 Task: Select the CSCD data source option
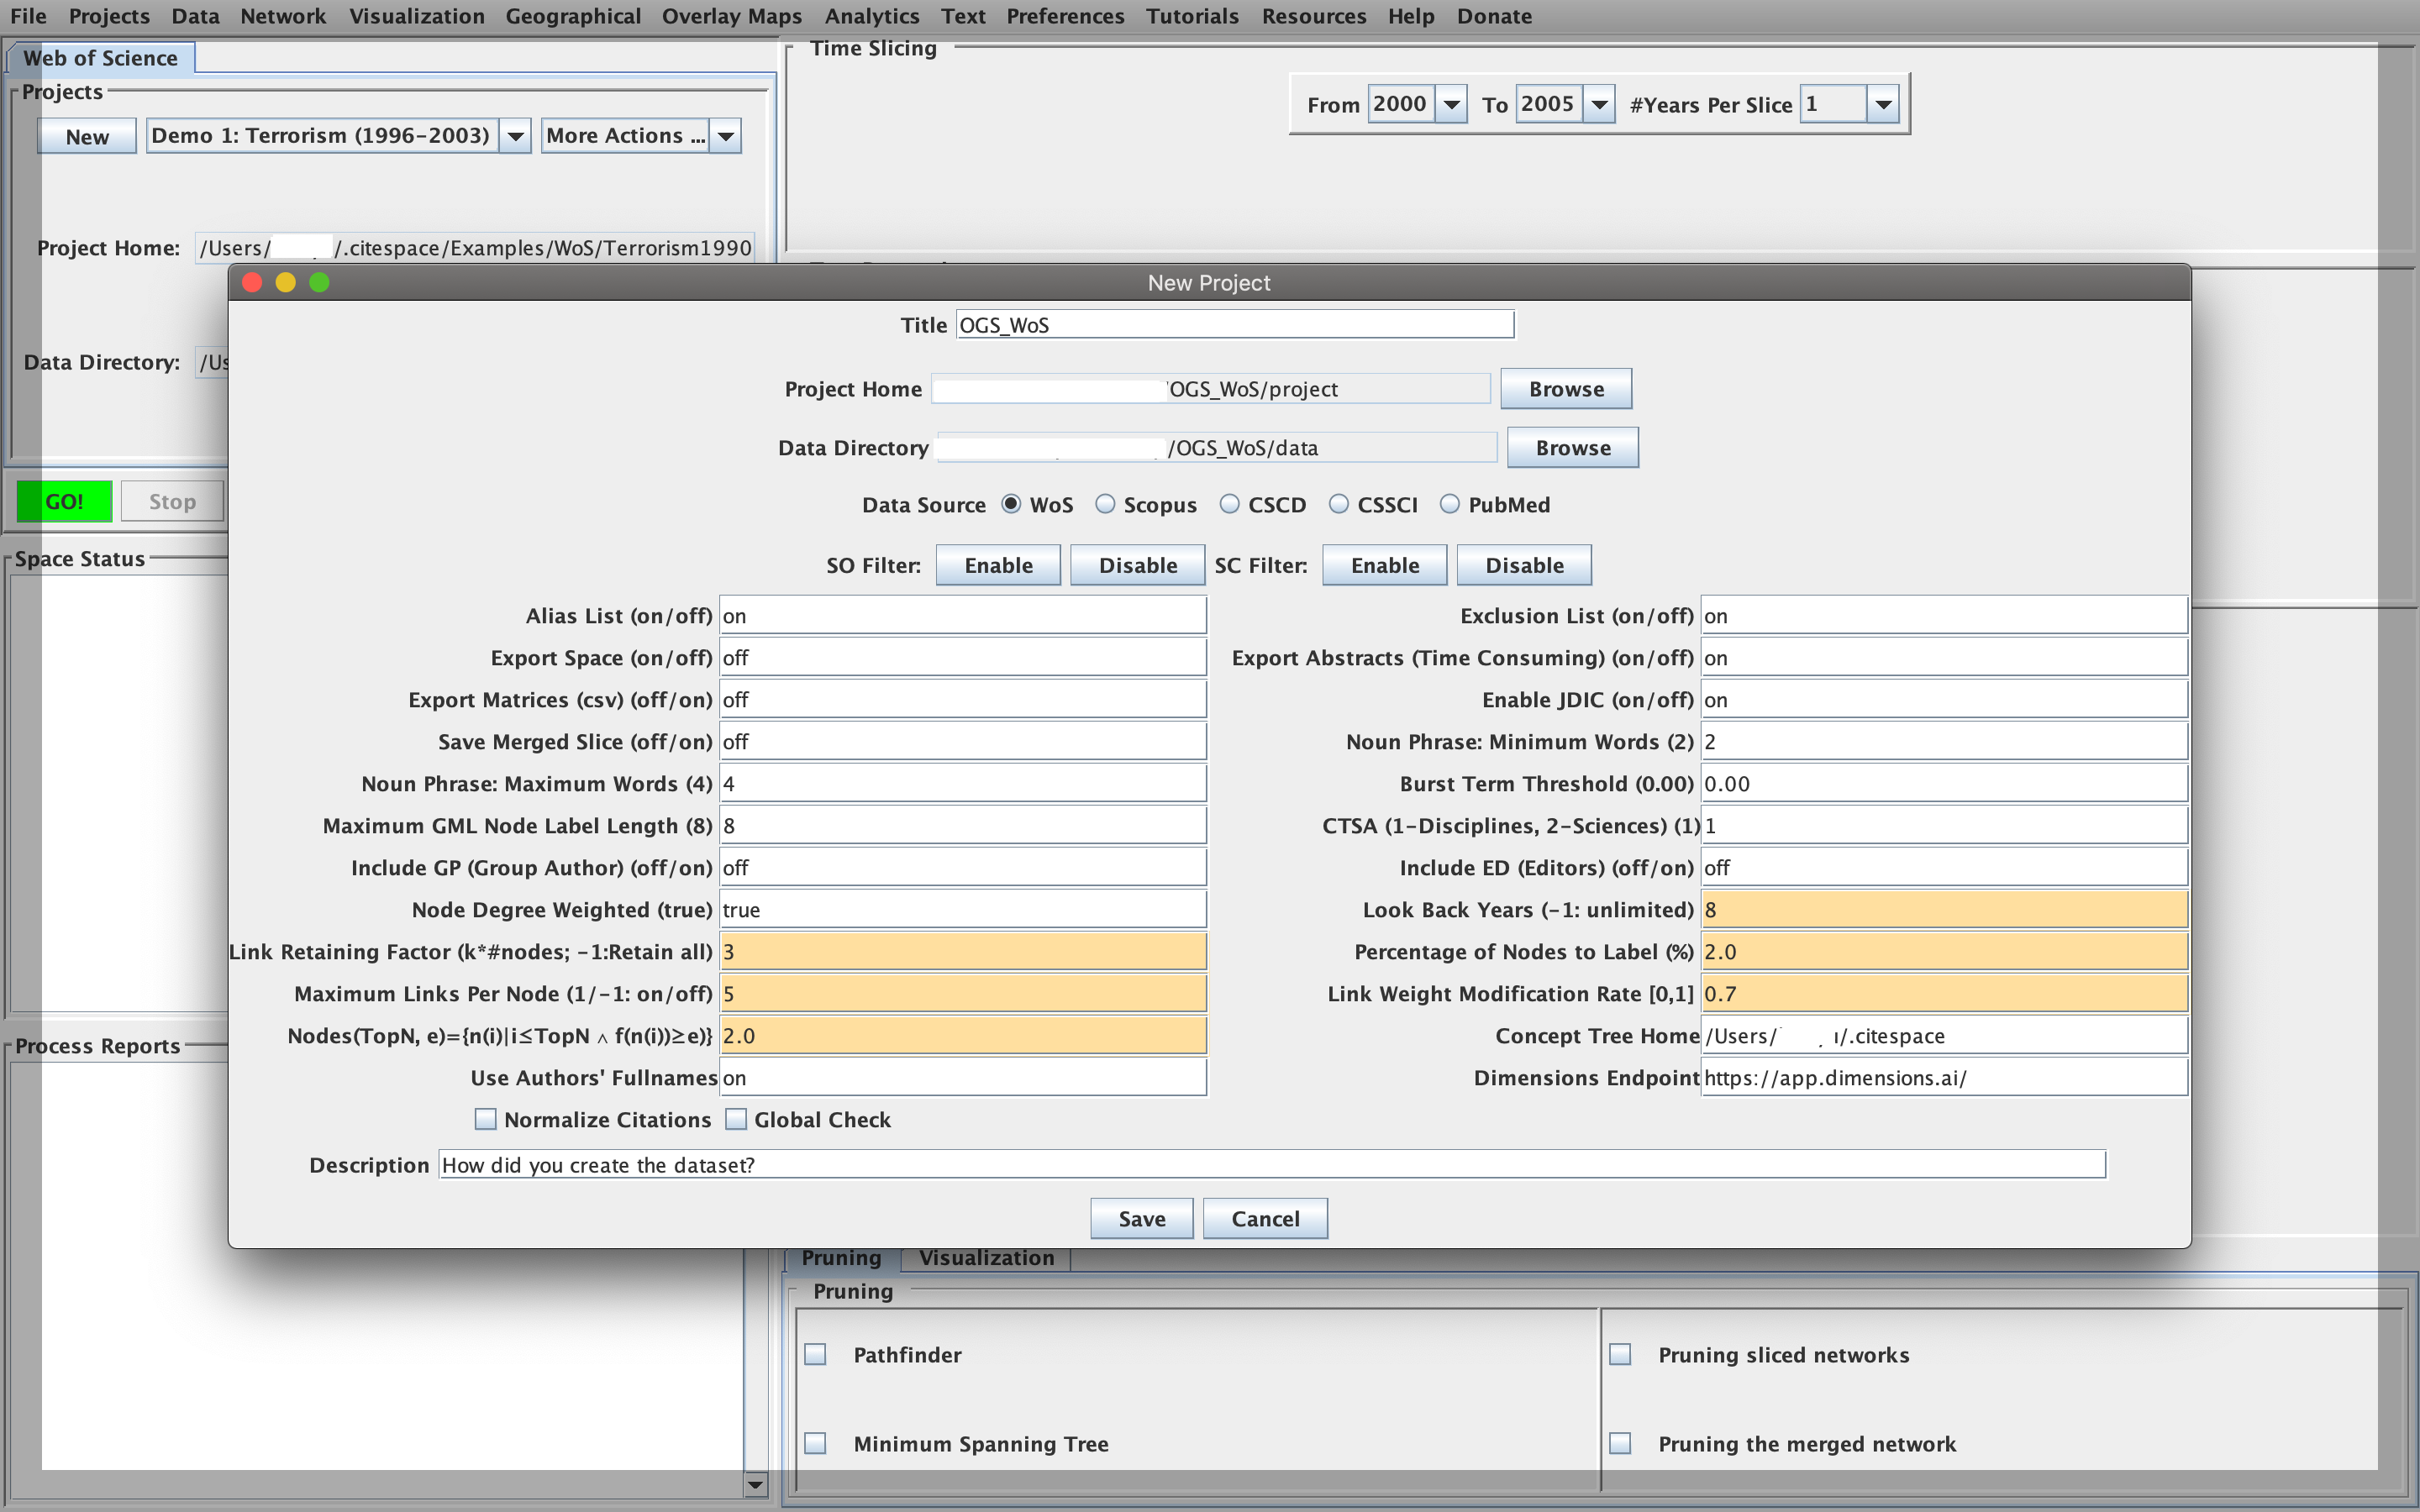[x=1230, y=505]
